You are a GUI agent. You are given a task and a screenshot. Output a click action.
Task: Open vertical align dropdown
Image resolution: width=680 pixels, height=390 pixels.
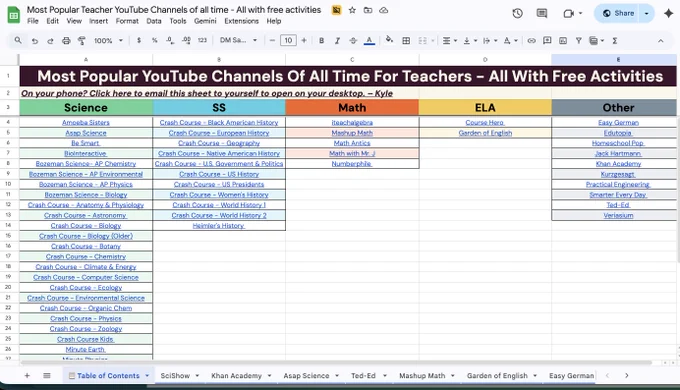(470, 40)
